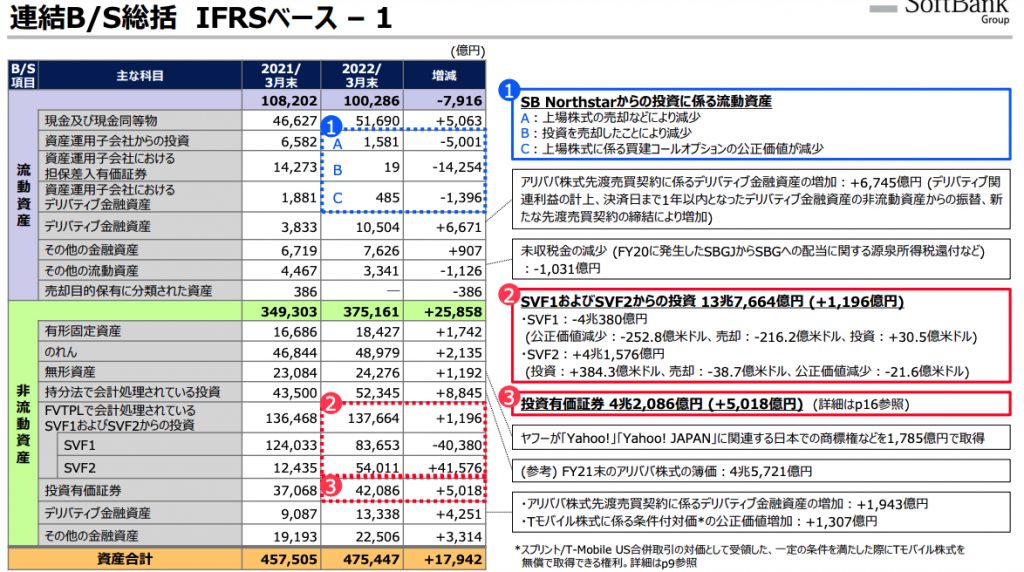Click the SVF1 value 83,653
Viewport: 1024px width, 572px height.
377,446
